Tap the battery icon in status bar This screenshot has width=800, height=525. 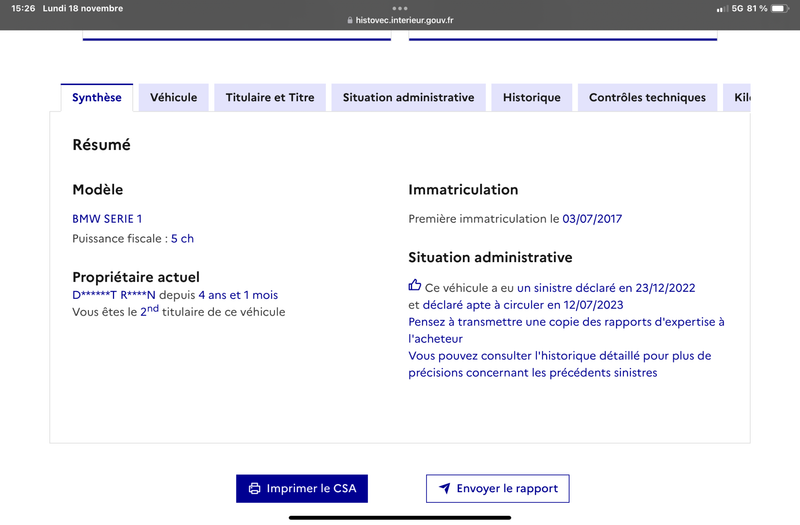point(780,9)
